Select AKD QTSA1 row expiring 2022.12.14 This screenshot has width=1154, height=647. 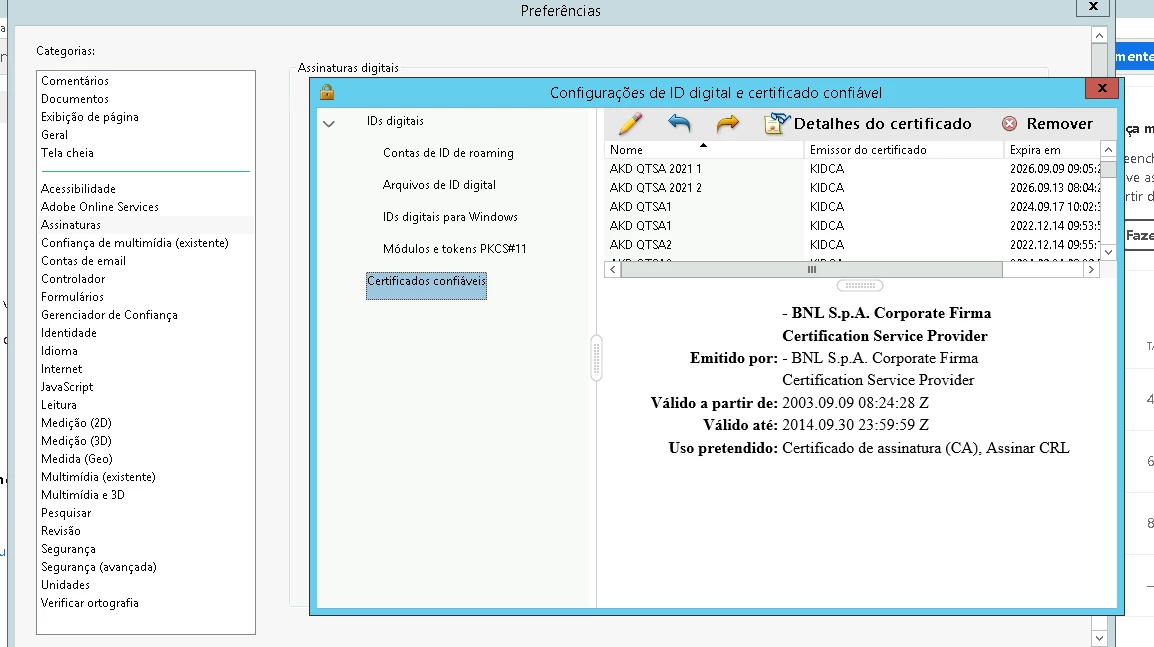coord(852,226)
